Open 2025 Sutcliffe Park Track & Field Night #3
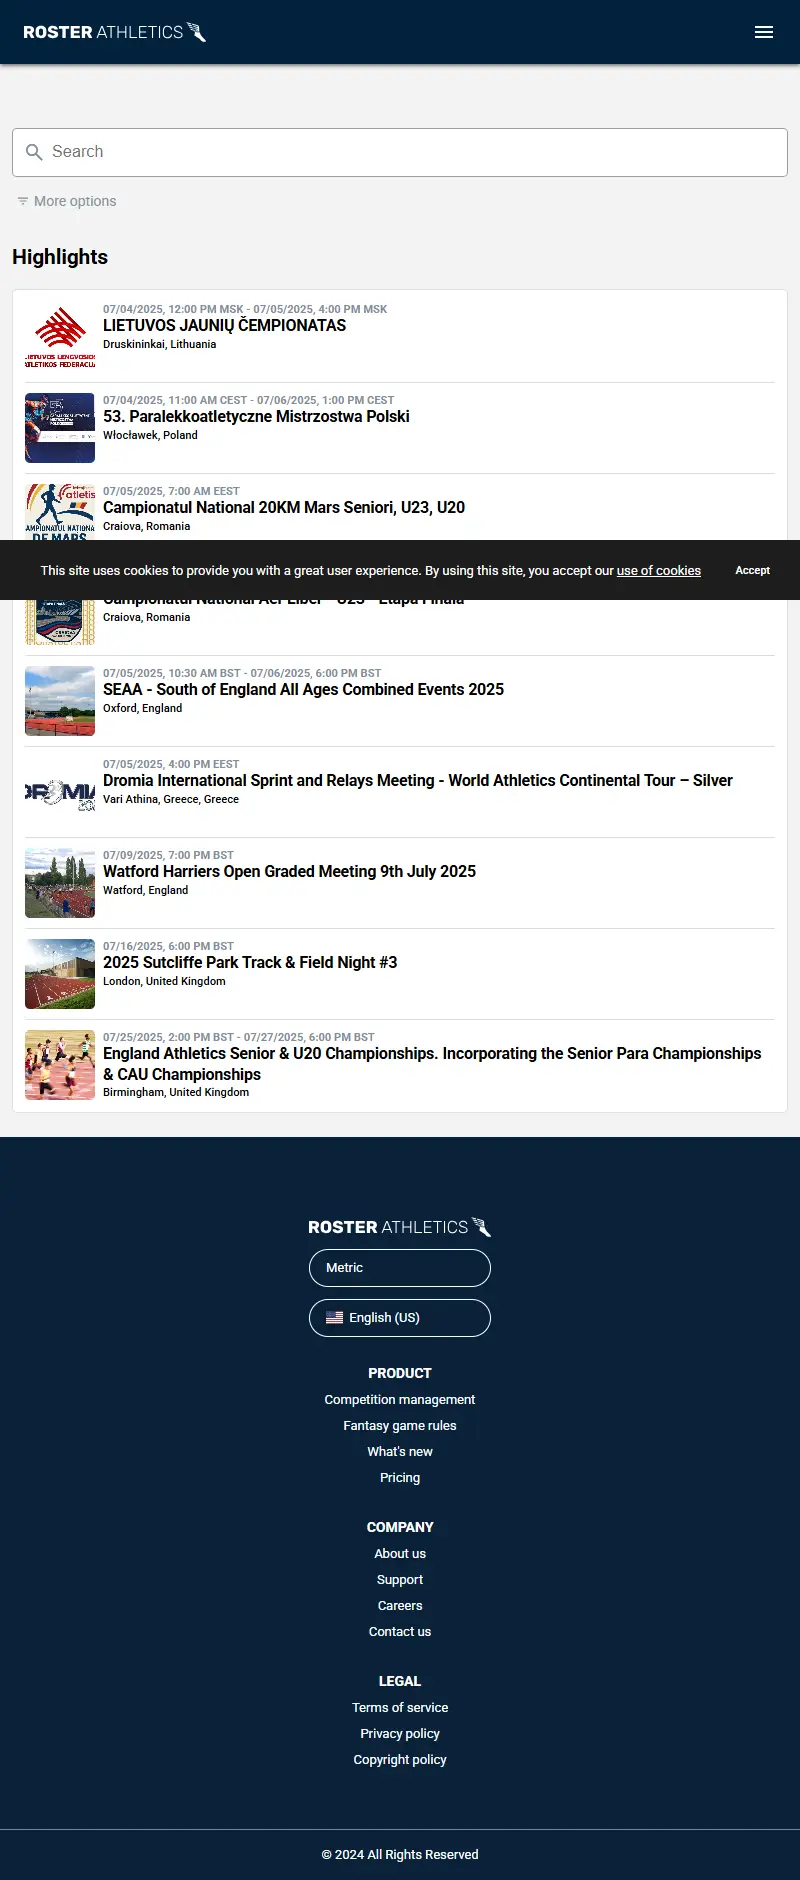This screenshot has width=800, height=1880. (250, 963)
